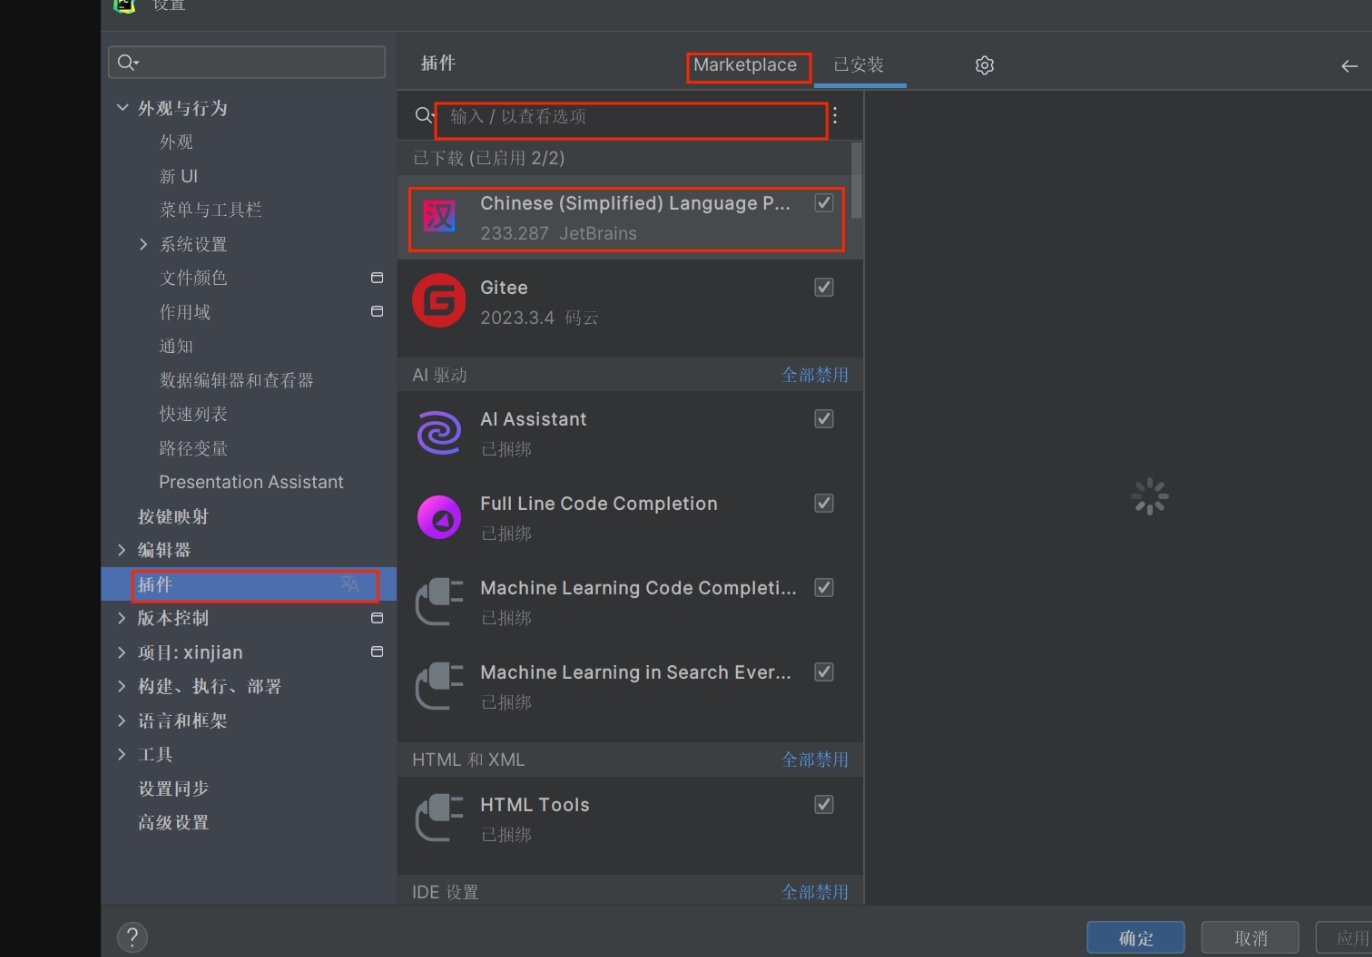Expand the 系统设置 node
The width and height of the screenshot is (1372, 957).
pyautogui.click(x=143, y=244)
